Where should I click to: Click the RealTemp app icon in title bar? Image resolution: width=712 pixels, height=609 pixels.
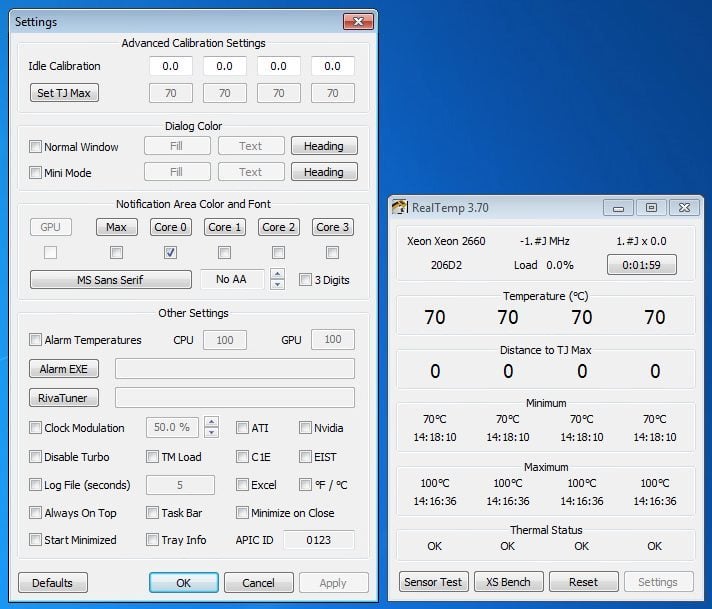400,207
